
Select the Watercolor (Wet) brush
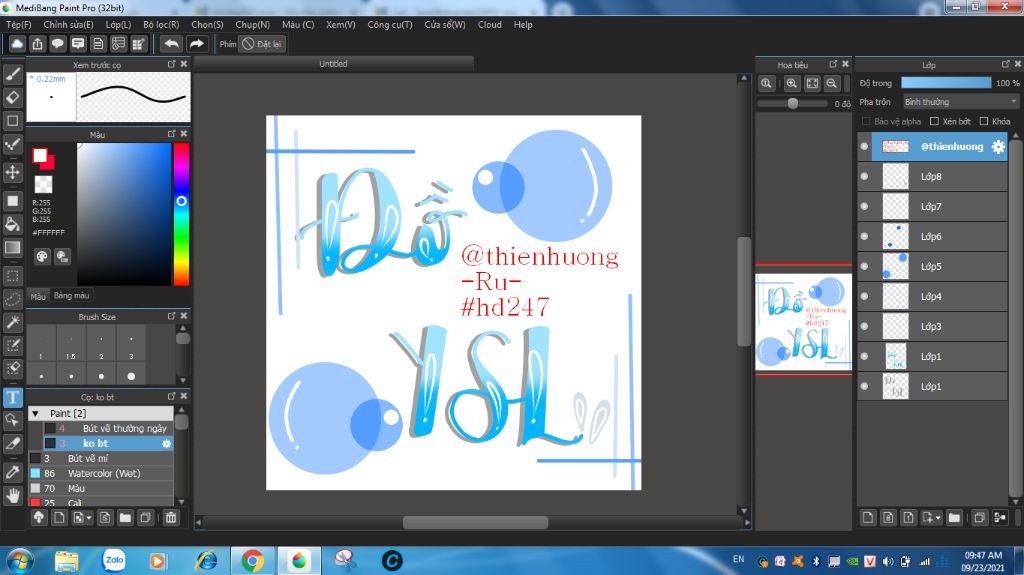tap(101, 474)
